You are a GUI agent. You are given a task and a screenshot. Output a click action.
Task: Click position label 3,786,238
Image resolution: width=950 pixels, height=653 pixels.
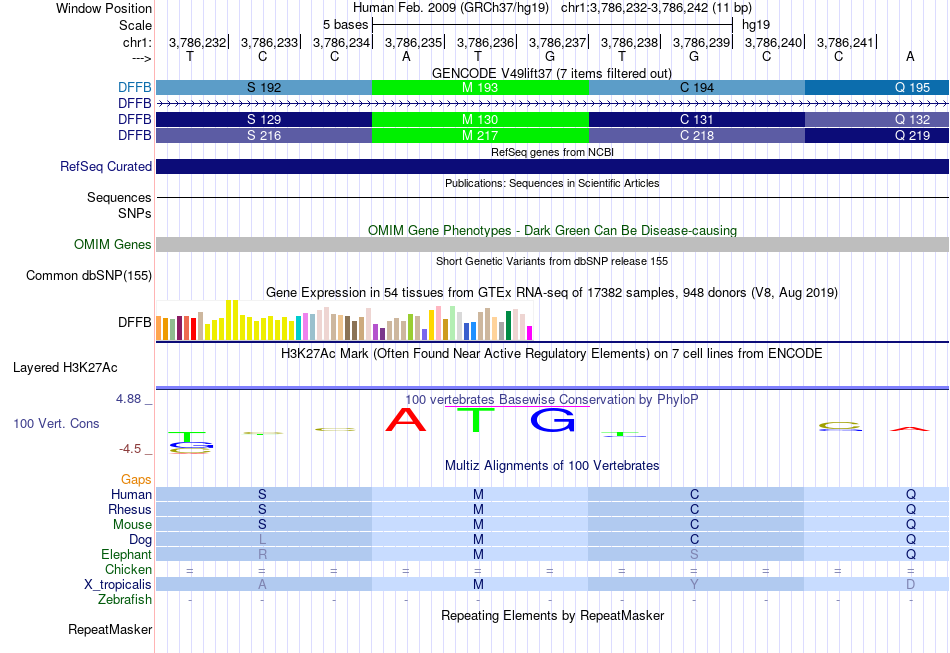point(629,42)
